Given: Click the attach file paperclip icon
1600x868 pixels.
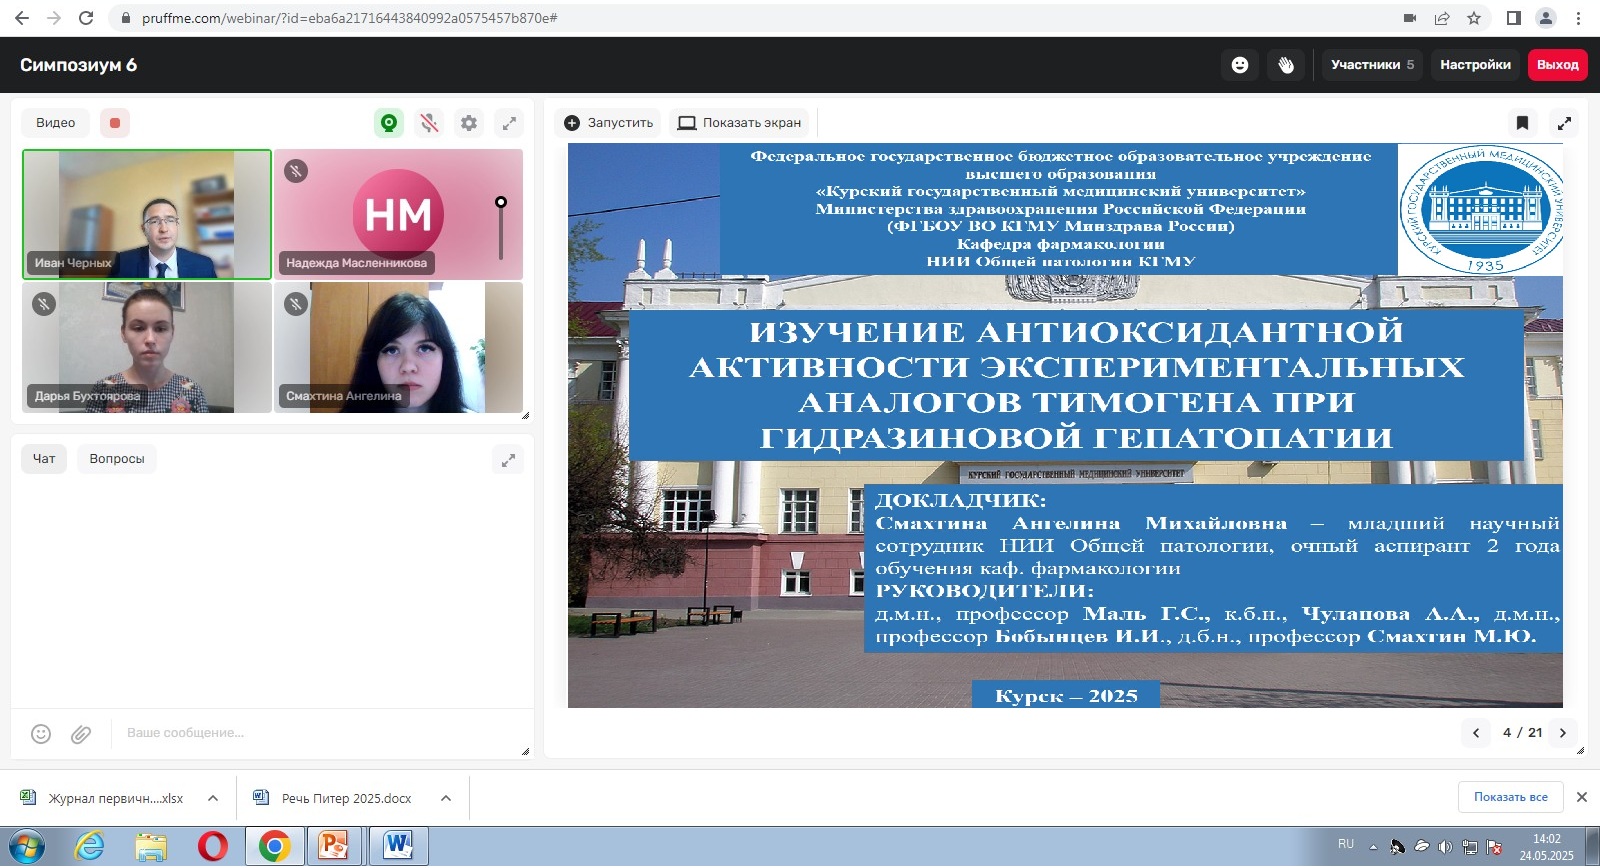Looking at the screenshot, I should point(81,734).
